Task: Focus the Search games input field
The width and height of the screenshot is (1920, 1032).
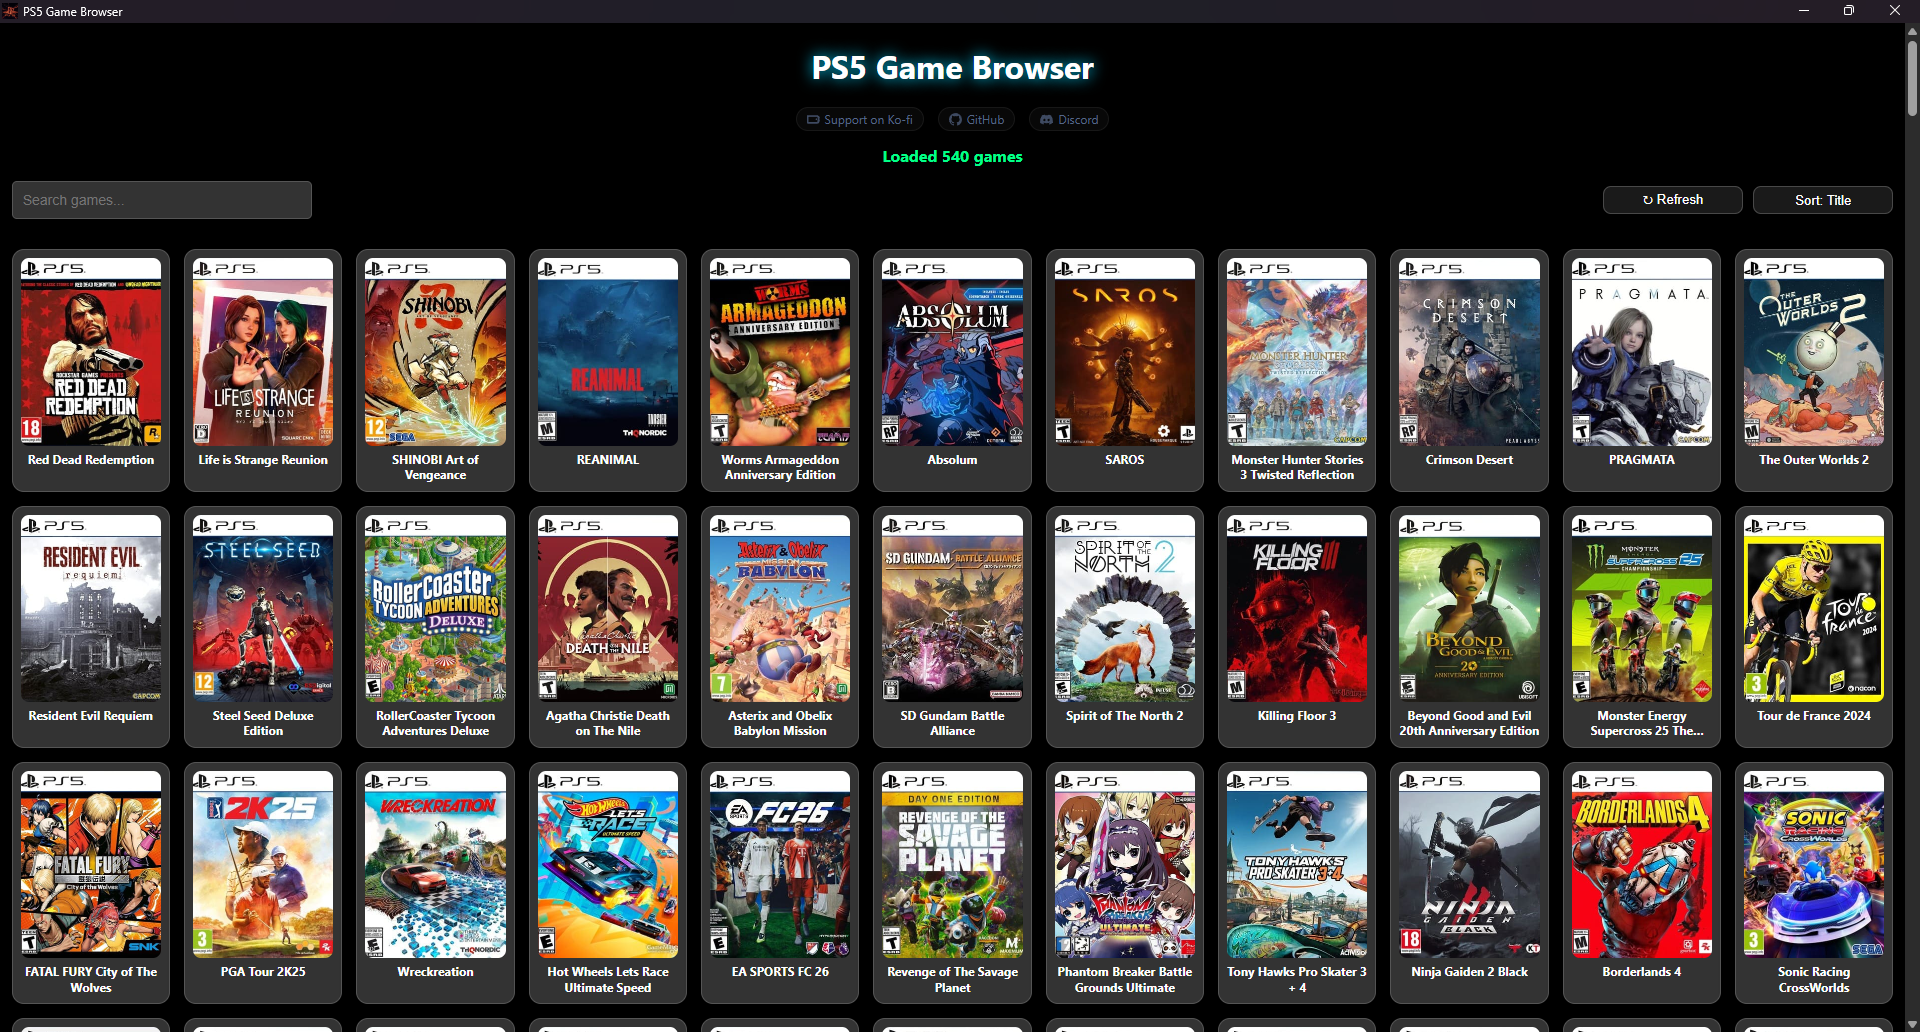Action: click(x=162, y=200)
